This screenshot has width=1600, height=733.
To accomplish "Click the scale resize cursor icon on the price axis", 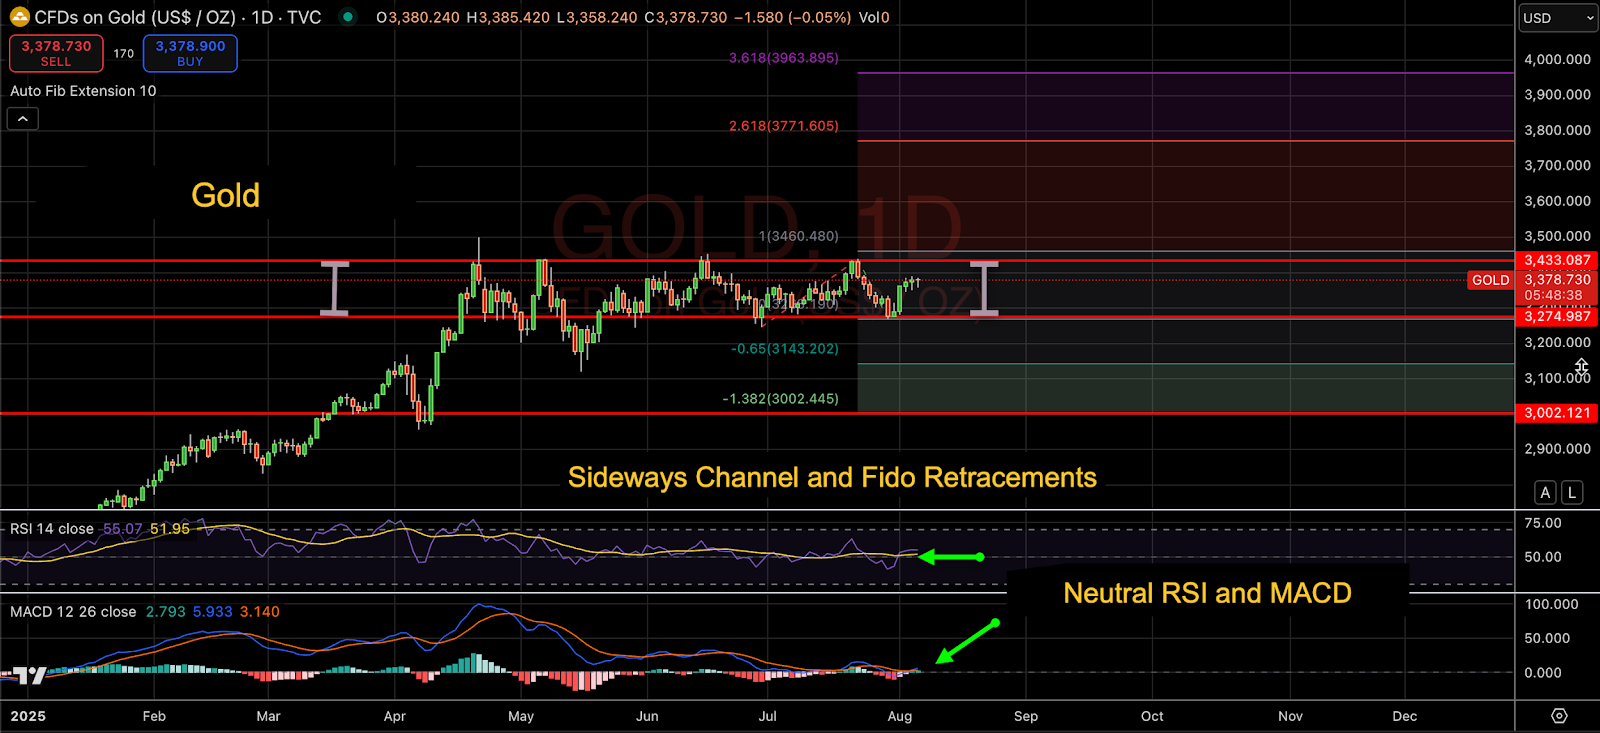I will [x=1581, y=366].
